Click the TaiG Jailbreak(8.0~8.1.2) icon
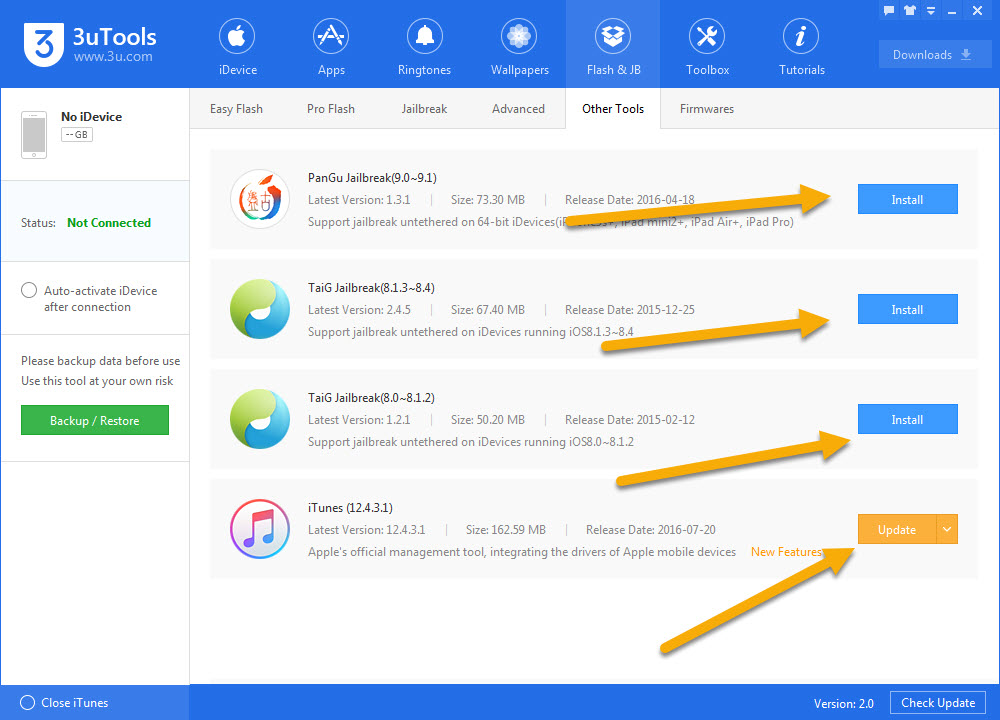 [x=260, y=419]
